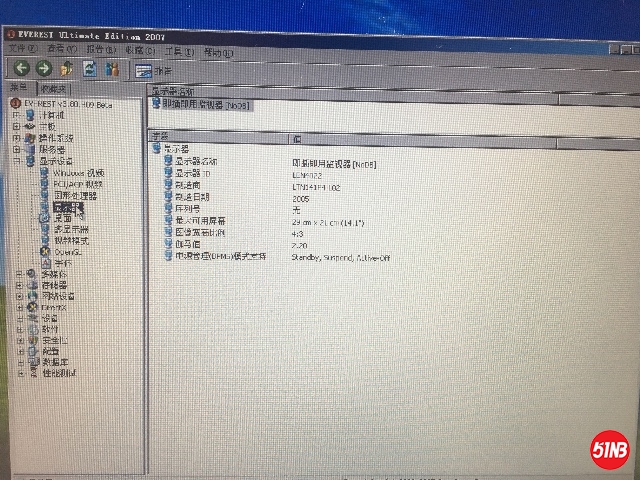Collapse the 显示设备 tree node
The width and height of the screenshot is (640, 480).
[x=16, y=161]
